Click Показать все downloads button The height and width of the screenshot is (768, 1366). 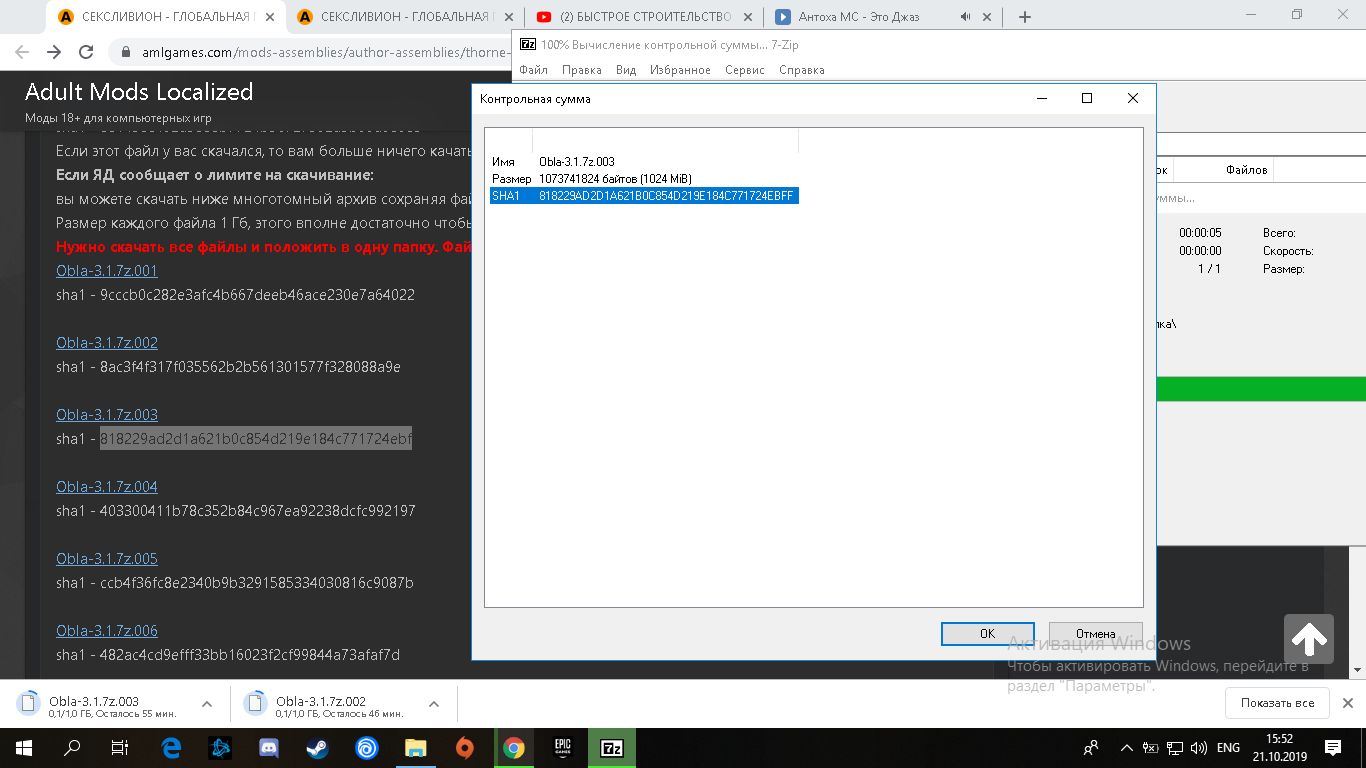point(1277,703)
